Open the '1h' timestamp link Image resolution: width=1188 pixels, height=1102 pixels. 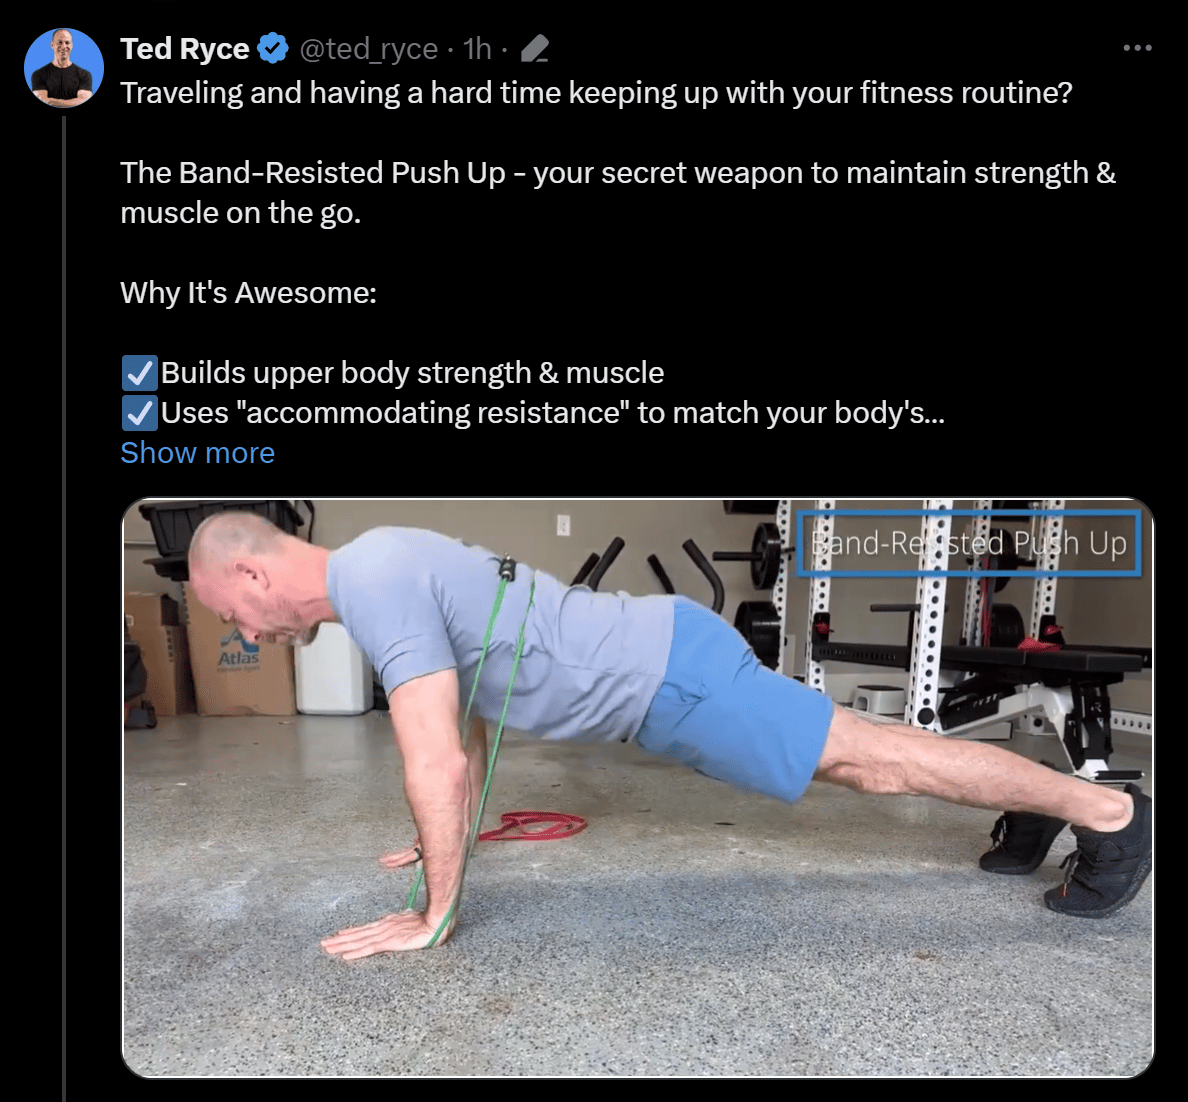(x=477, y=49)
